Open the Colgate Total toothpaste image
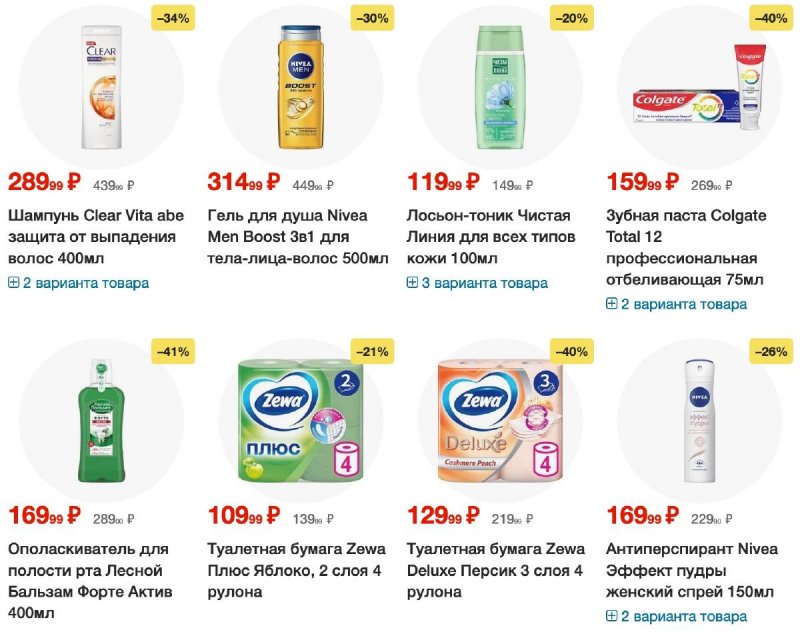The height and width of the screenshot is (638, 800). point(699,87)
